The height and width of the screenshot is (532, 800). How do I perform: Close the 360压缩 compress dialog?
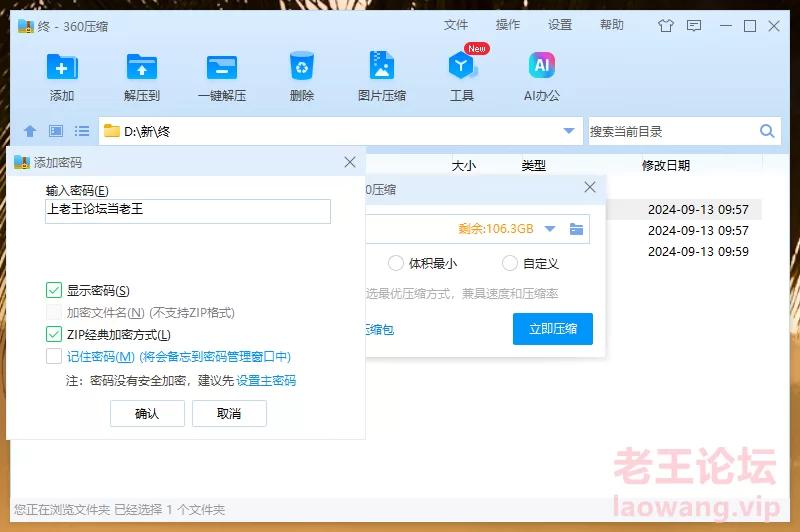(x=590, y=187)
